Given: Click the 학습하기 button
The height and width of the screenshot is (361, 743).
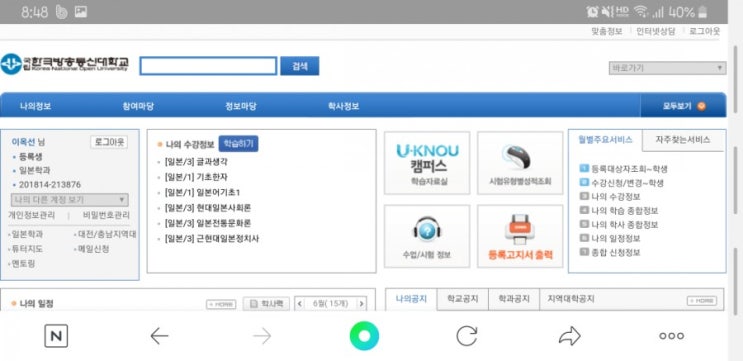Looking at the screenshot, I should (238, 144).
